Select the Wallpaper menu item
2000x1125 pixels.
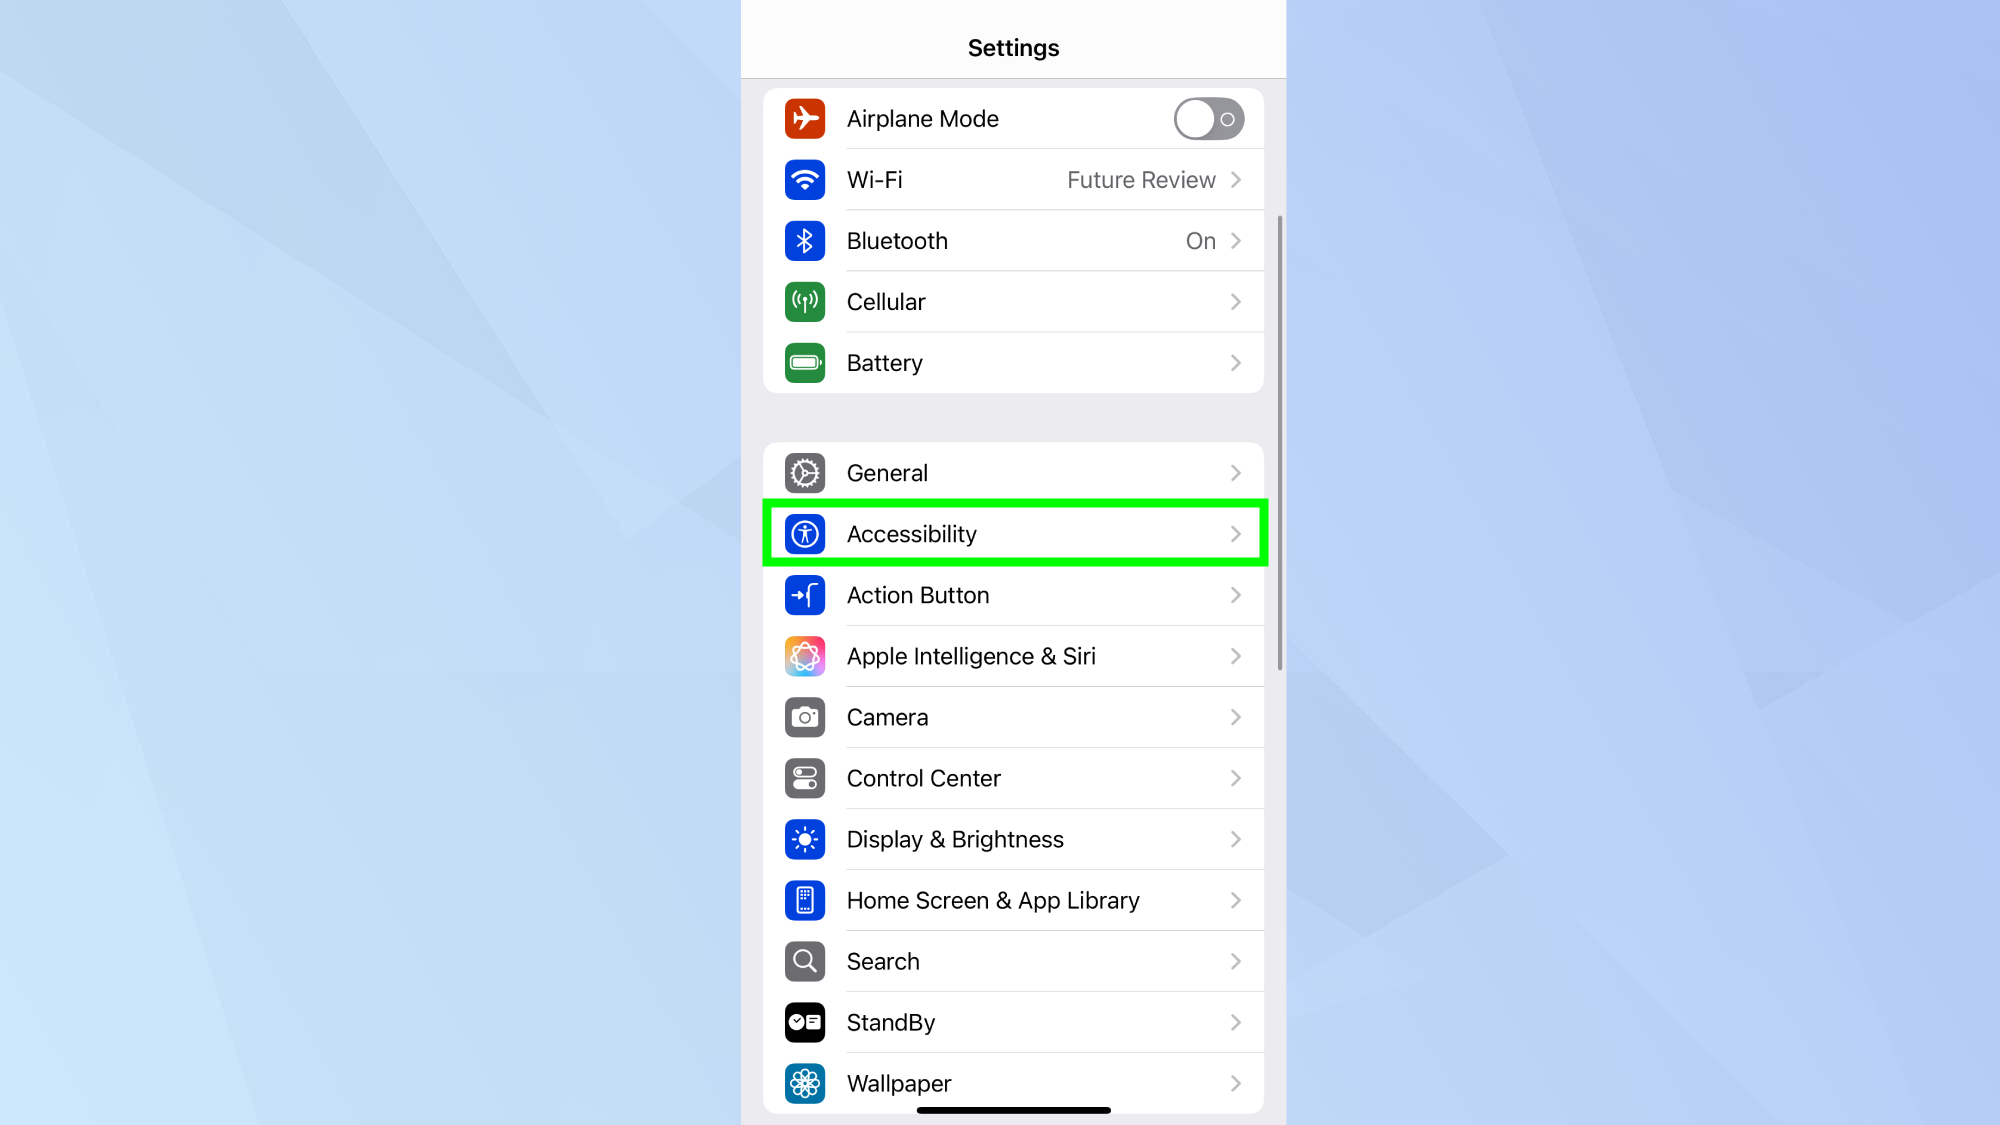(1014, 1084)
